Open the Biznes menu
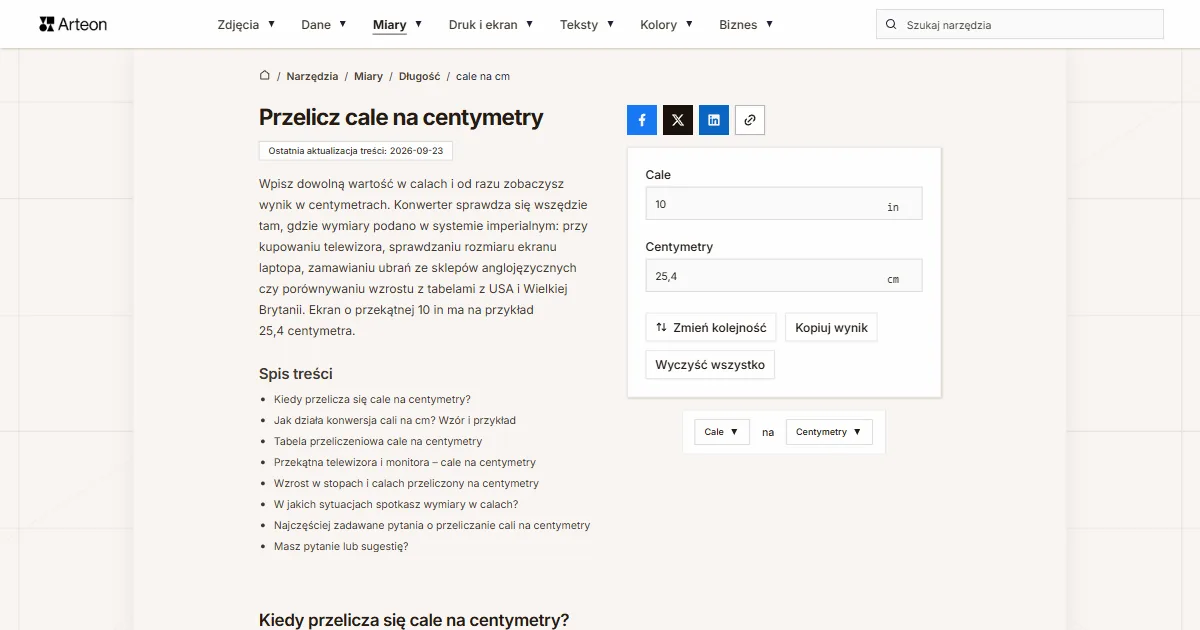The image size is (1200, 630). click(x=746, y=24)
